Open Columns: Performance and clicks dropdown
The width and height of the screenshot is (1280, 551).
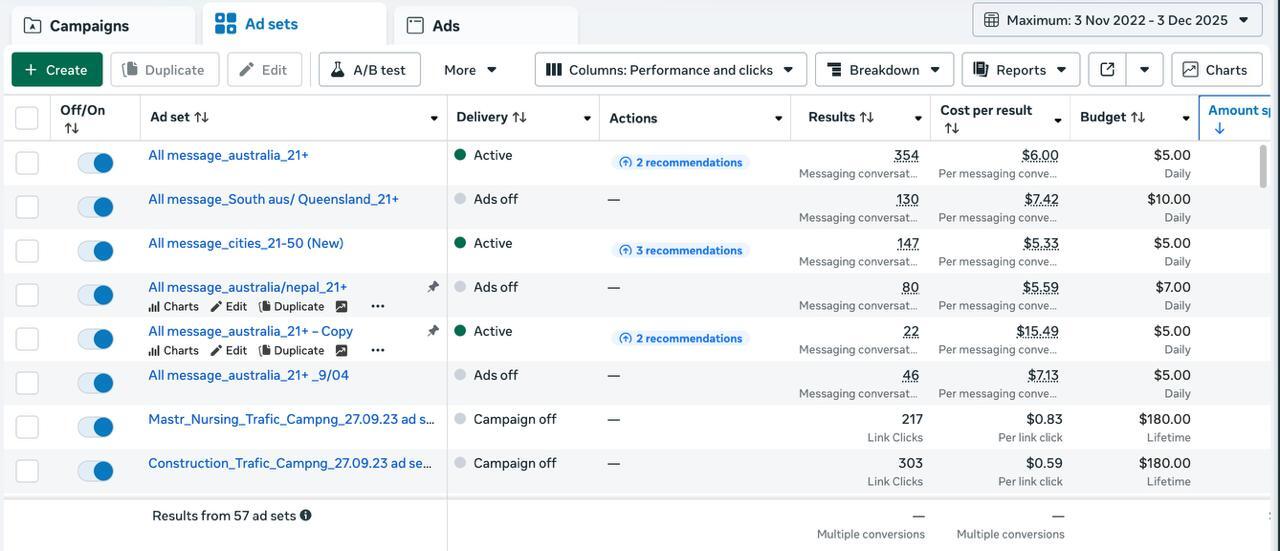(x=670, y=70)
